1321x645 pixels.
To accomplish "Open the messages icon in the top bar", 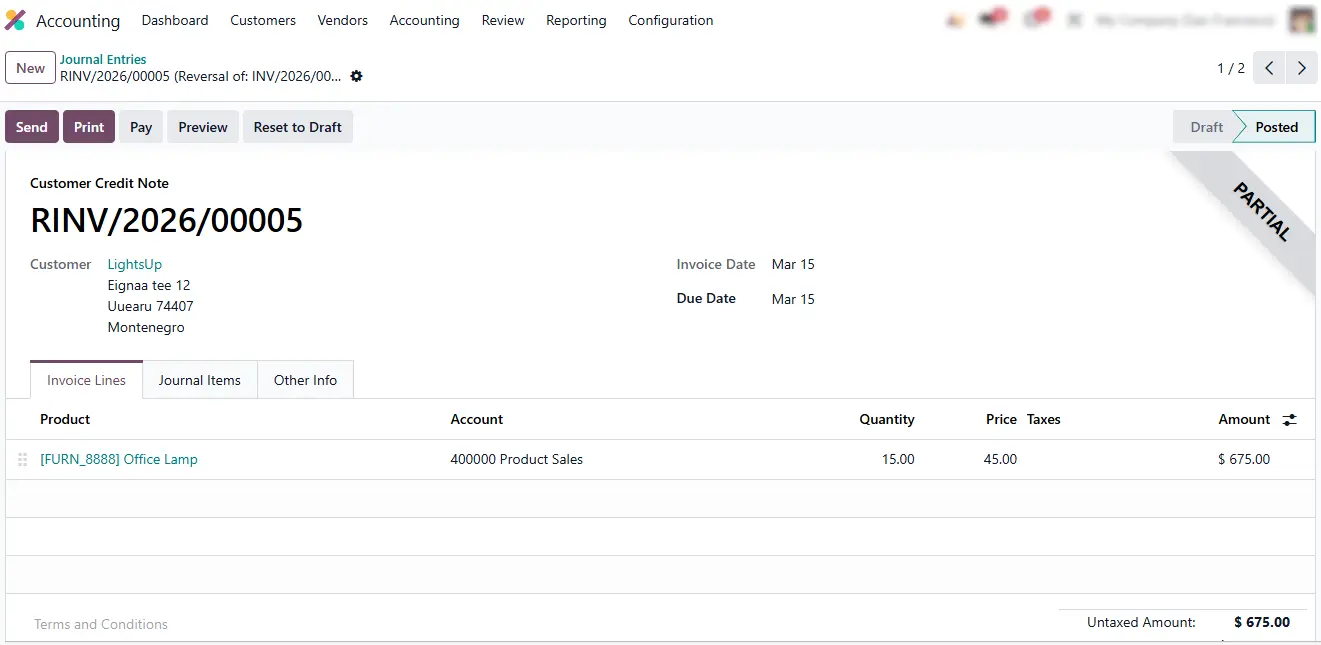I will pos(992,20).
